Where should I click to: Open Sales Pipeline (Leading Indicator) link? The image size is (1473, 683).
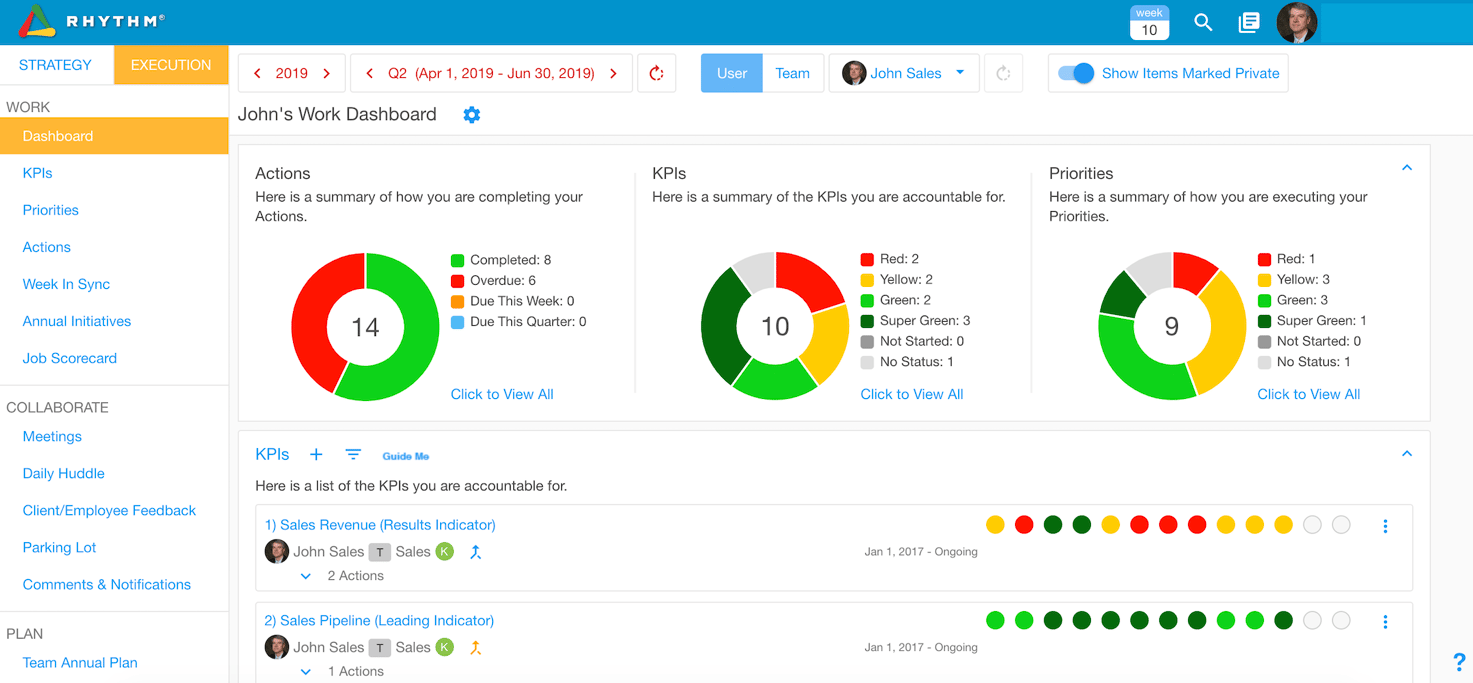379,621
